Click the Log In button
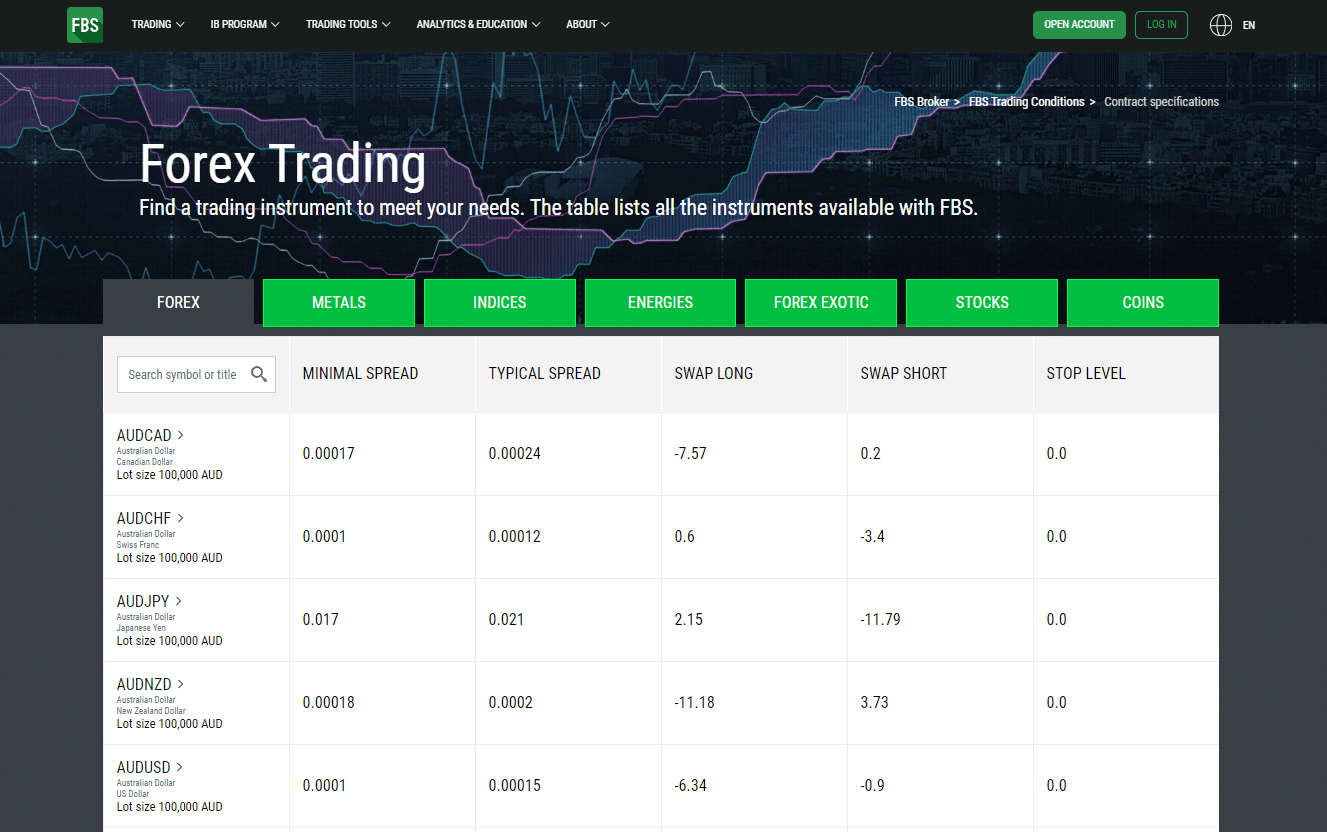This screenshot has width=1327, height=832. tap(1161, 25)
